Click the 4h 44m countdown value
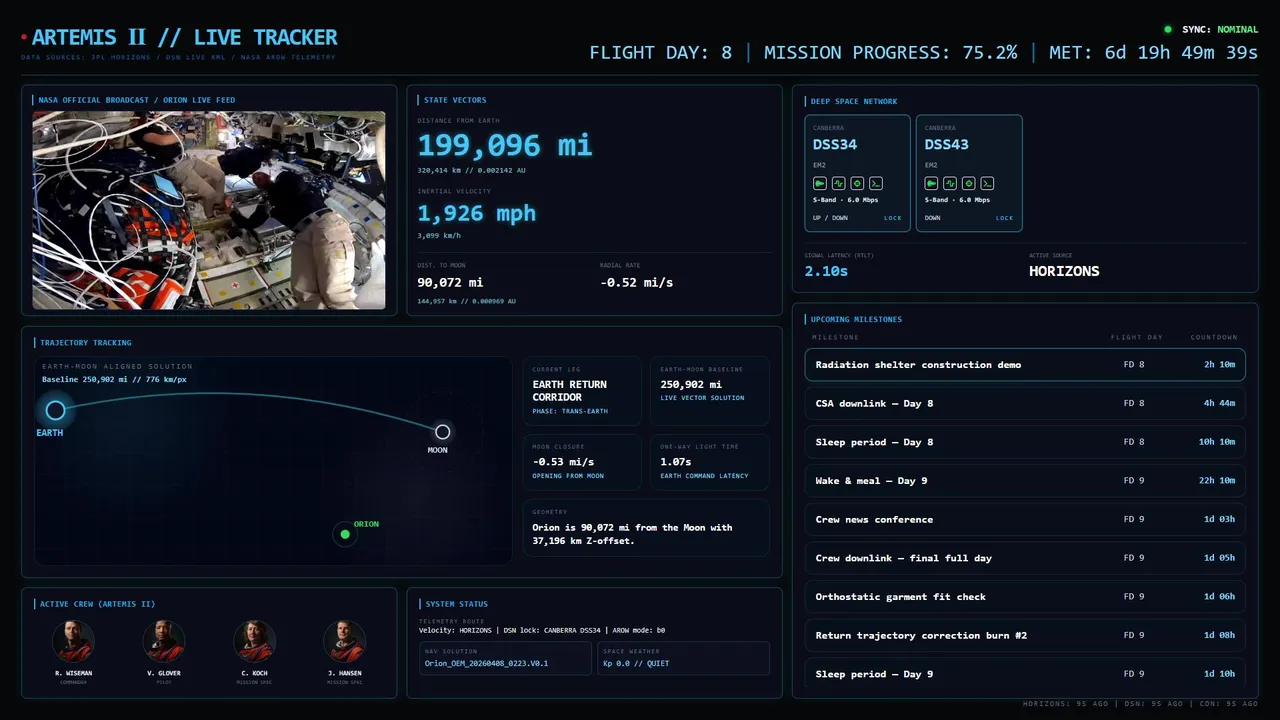Screen dimensions: 1280x720 [1219, 404]
